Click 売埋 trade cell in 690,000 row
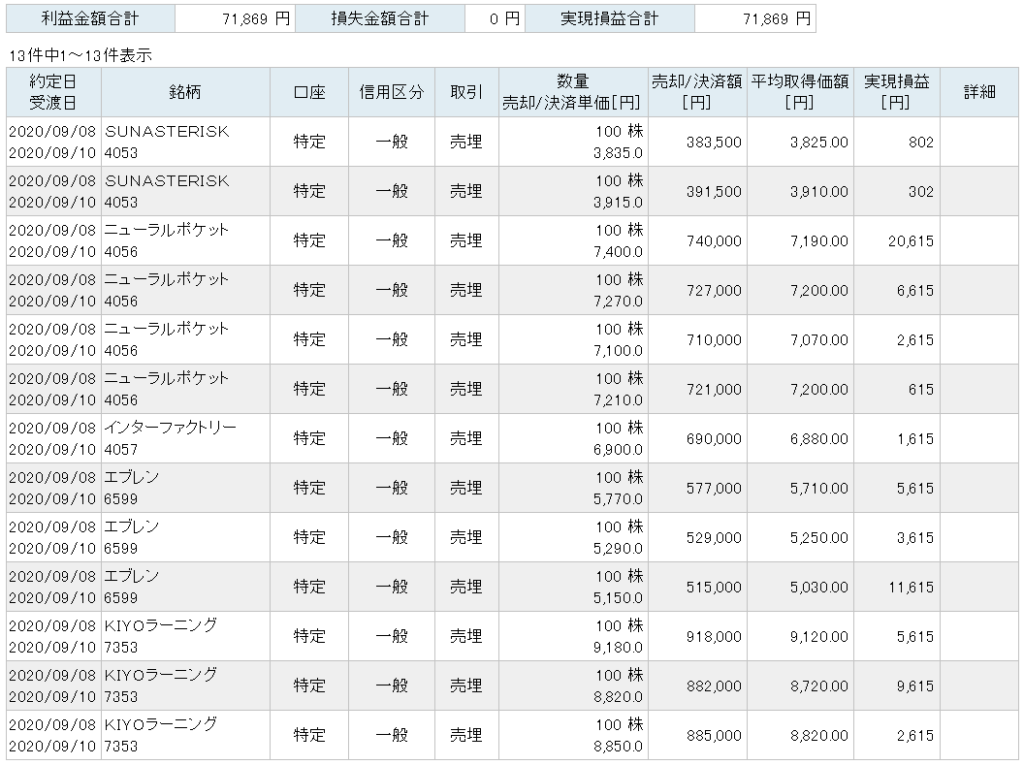This screenshot has width=1024, height=765. pos(466,439)
